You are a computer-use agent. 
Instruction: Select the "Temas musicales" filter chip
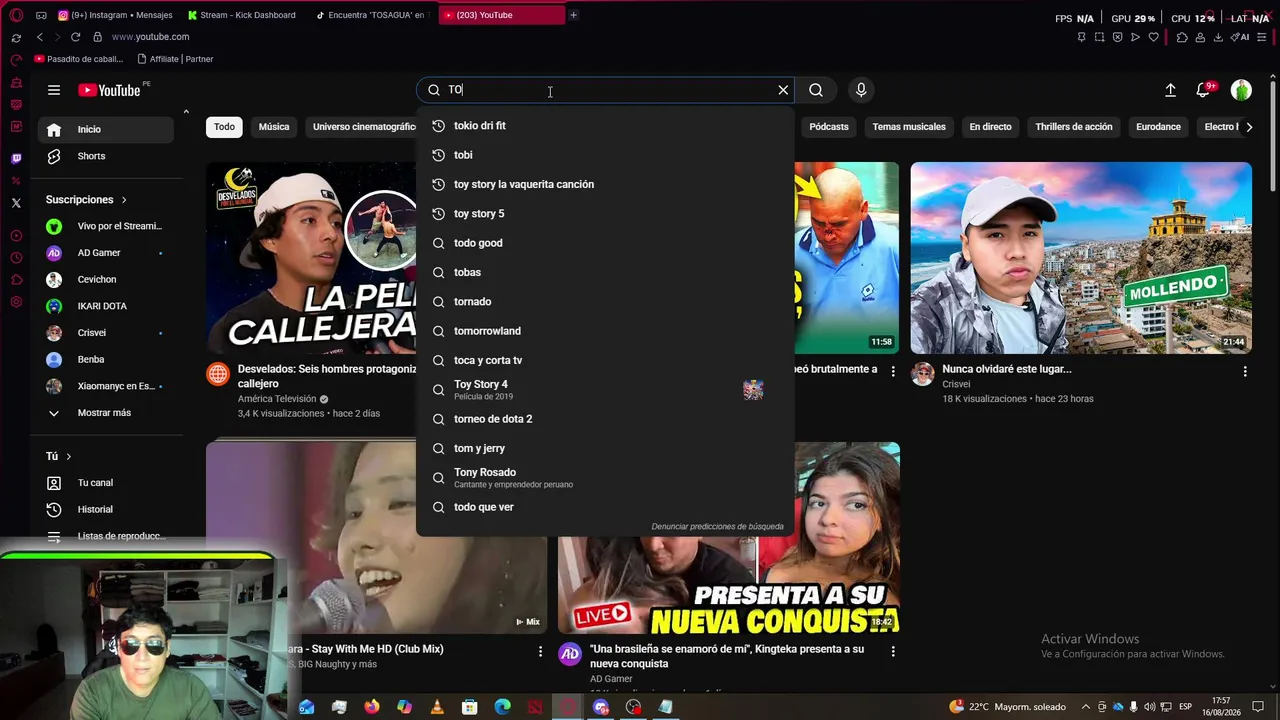909,127
